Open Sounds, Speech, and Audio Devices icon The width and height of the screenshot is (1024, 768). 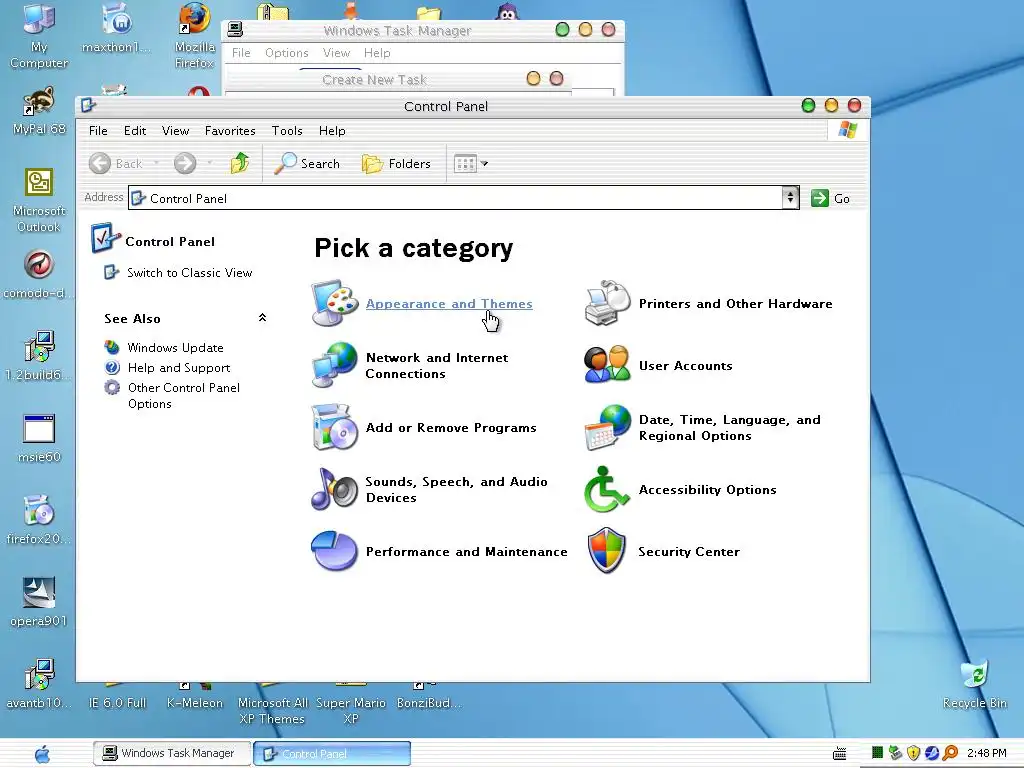(334, 489)
